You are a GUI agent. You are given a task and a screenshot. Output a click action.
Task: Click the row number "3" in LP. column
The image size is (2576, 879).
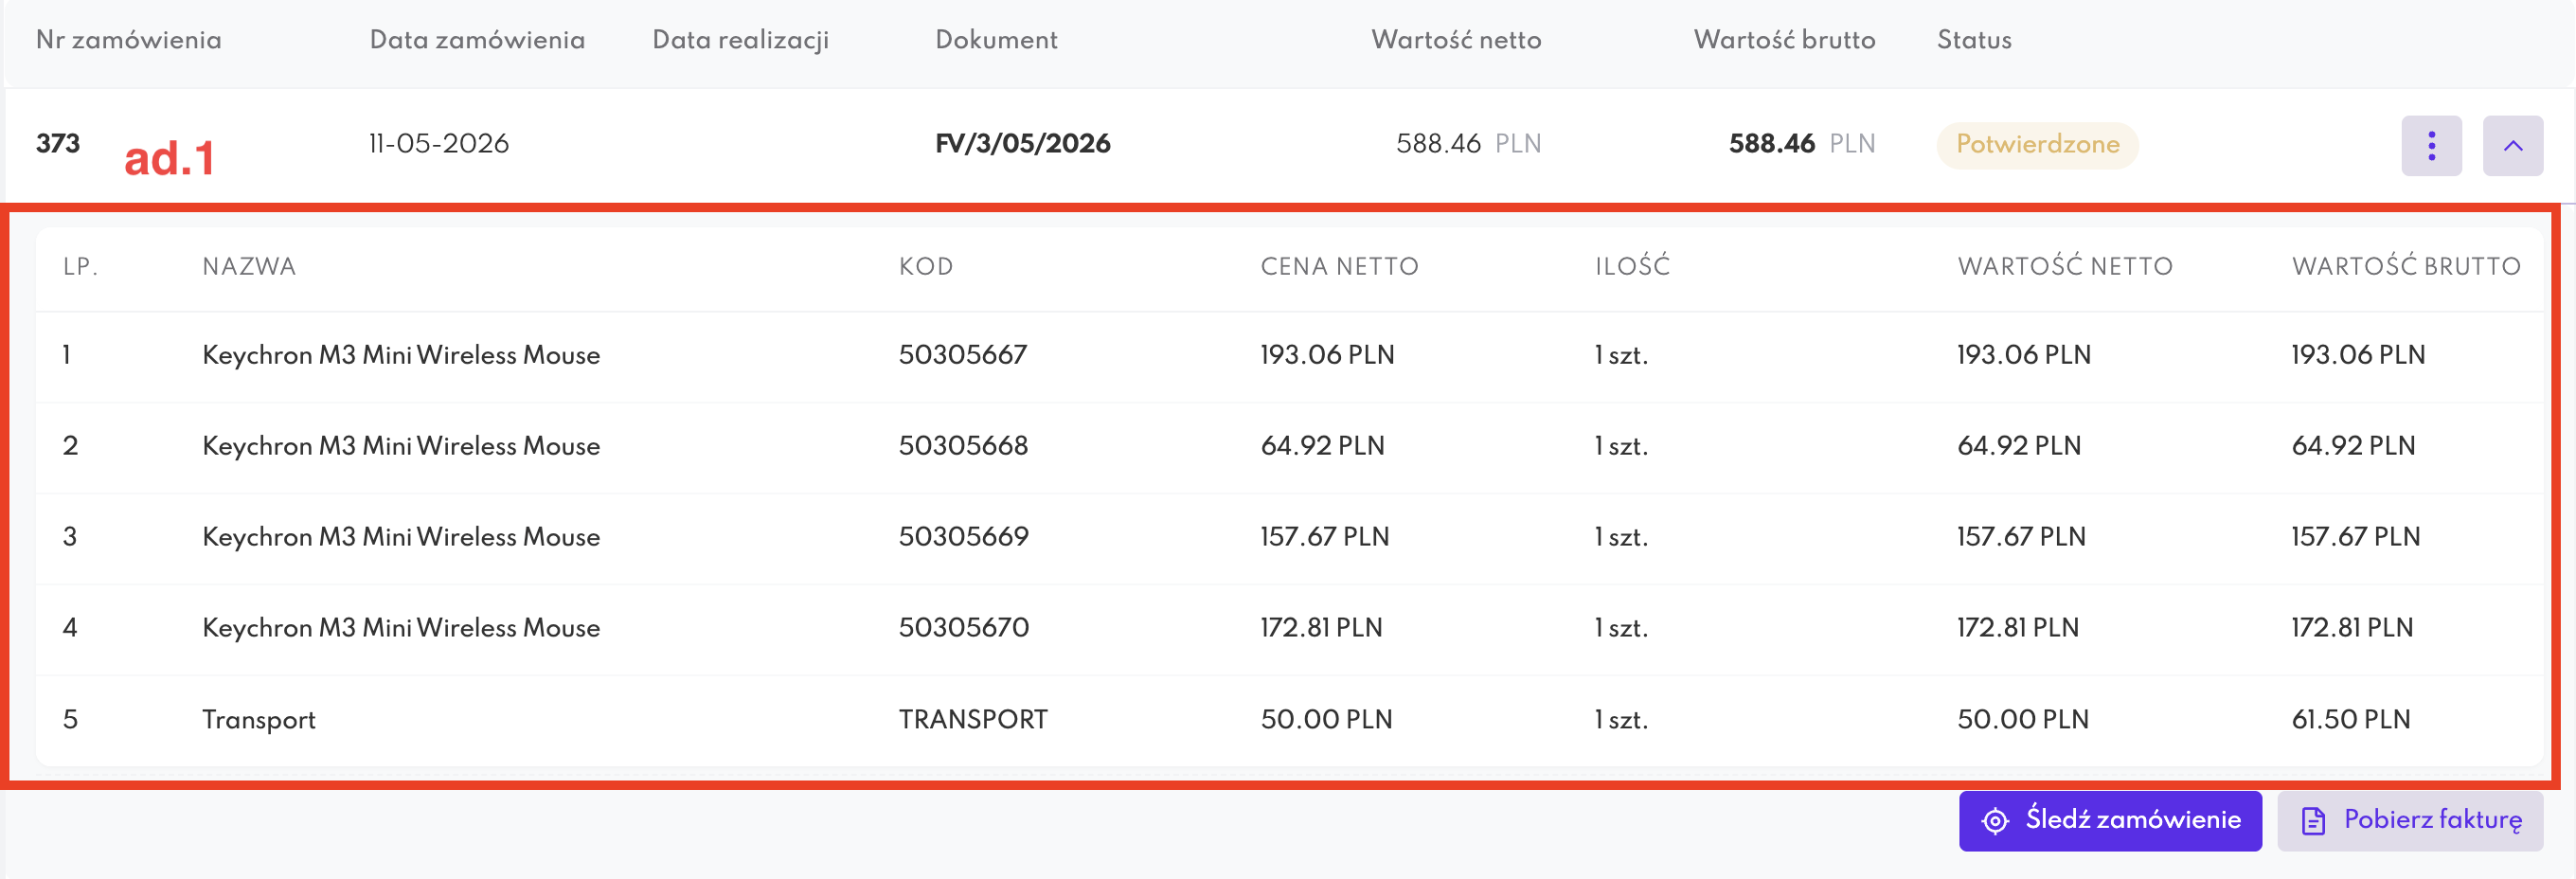(x=70, y=537)
